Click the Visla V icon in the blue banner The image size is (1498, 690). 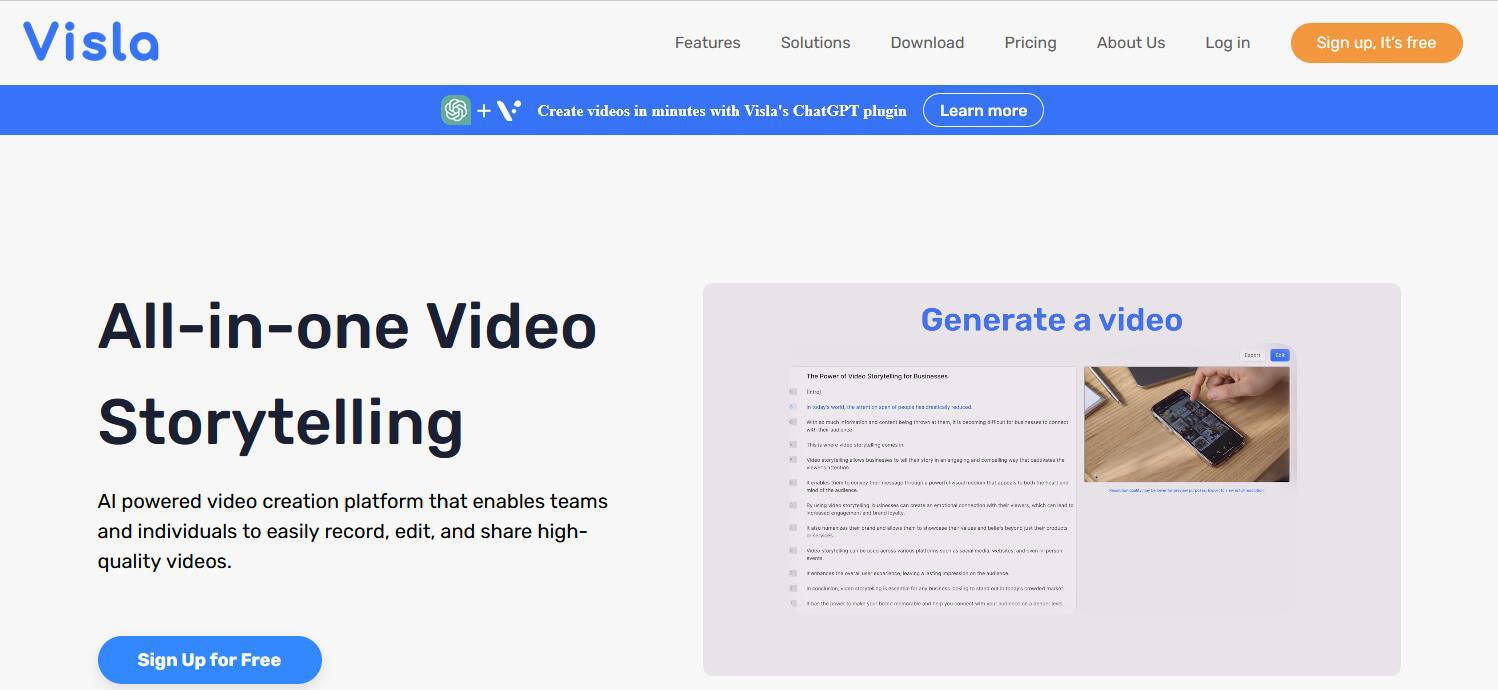509,110
